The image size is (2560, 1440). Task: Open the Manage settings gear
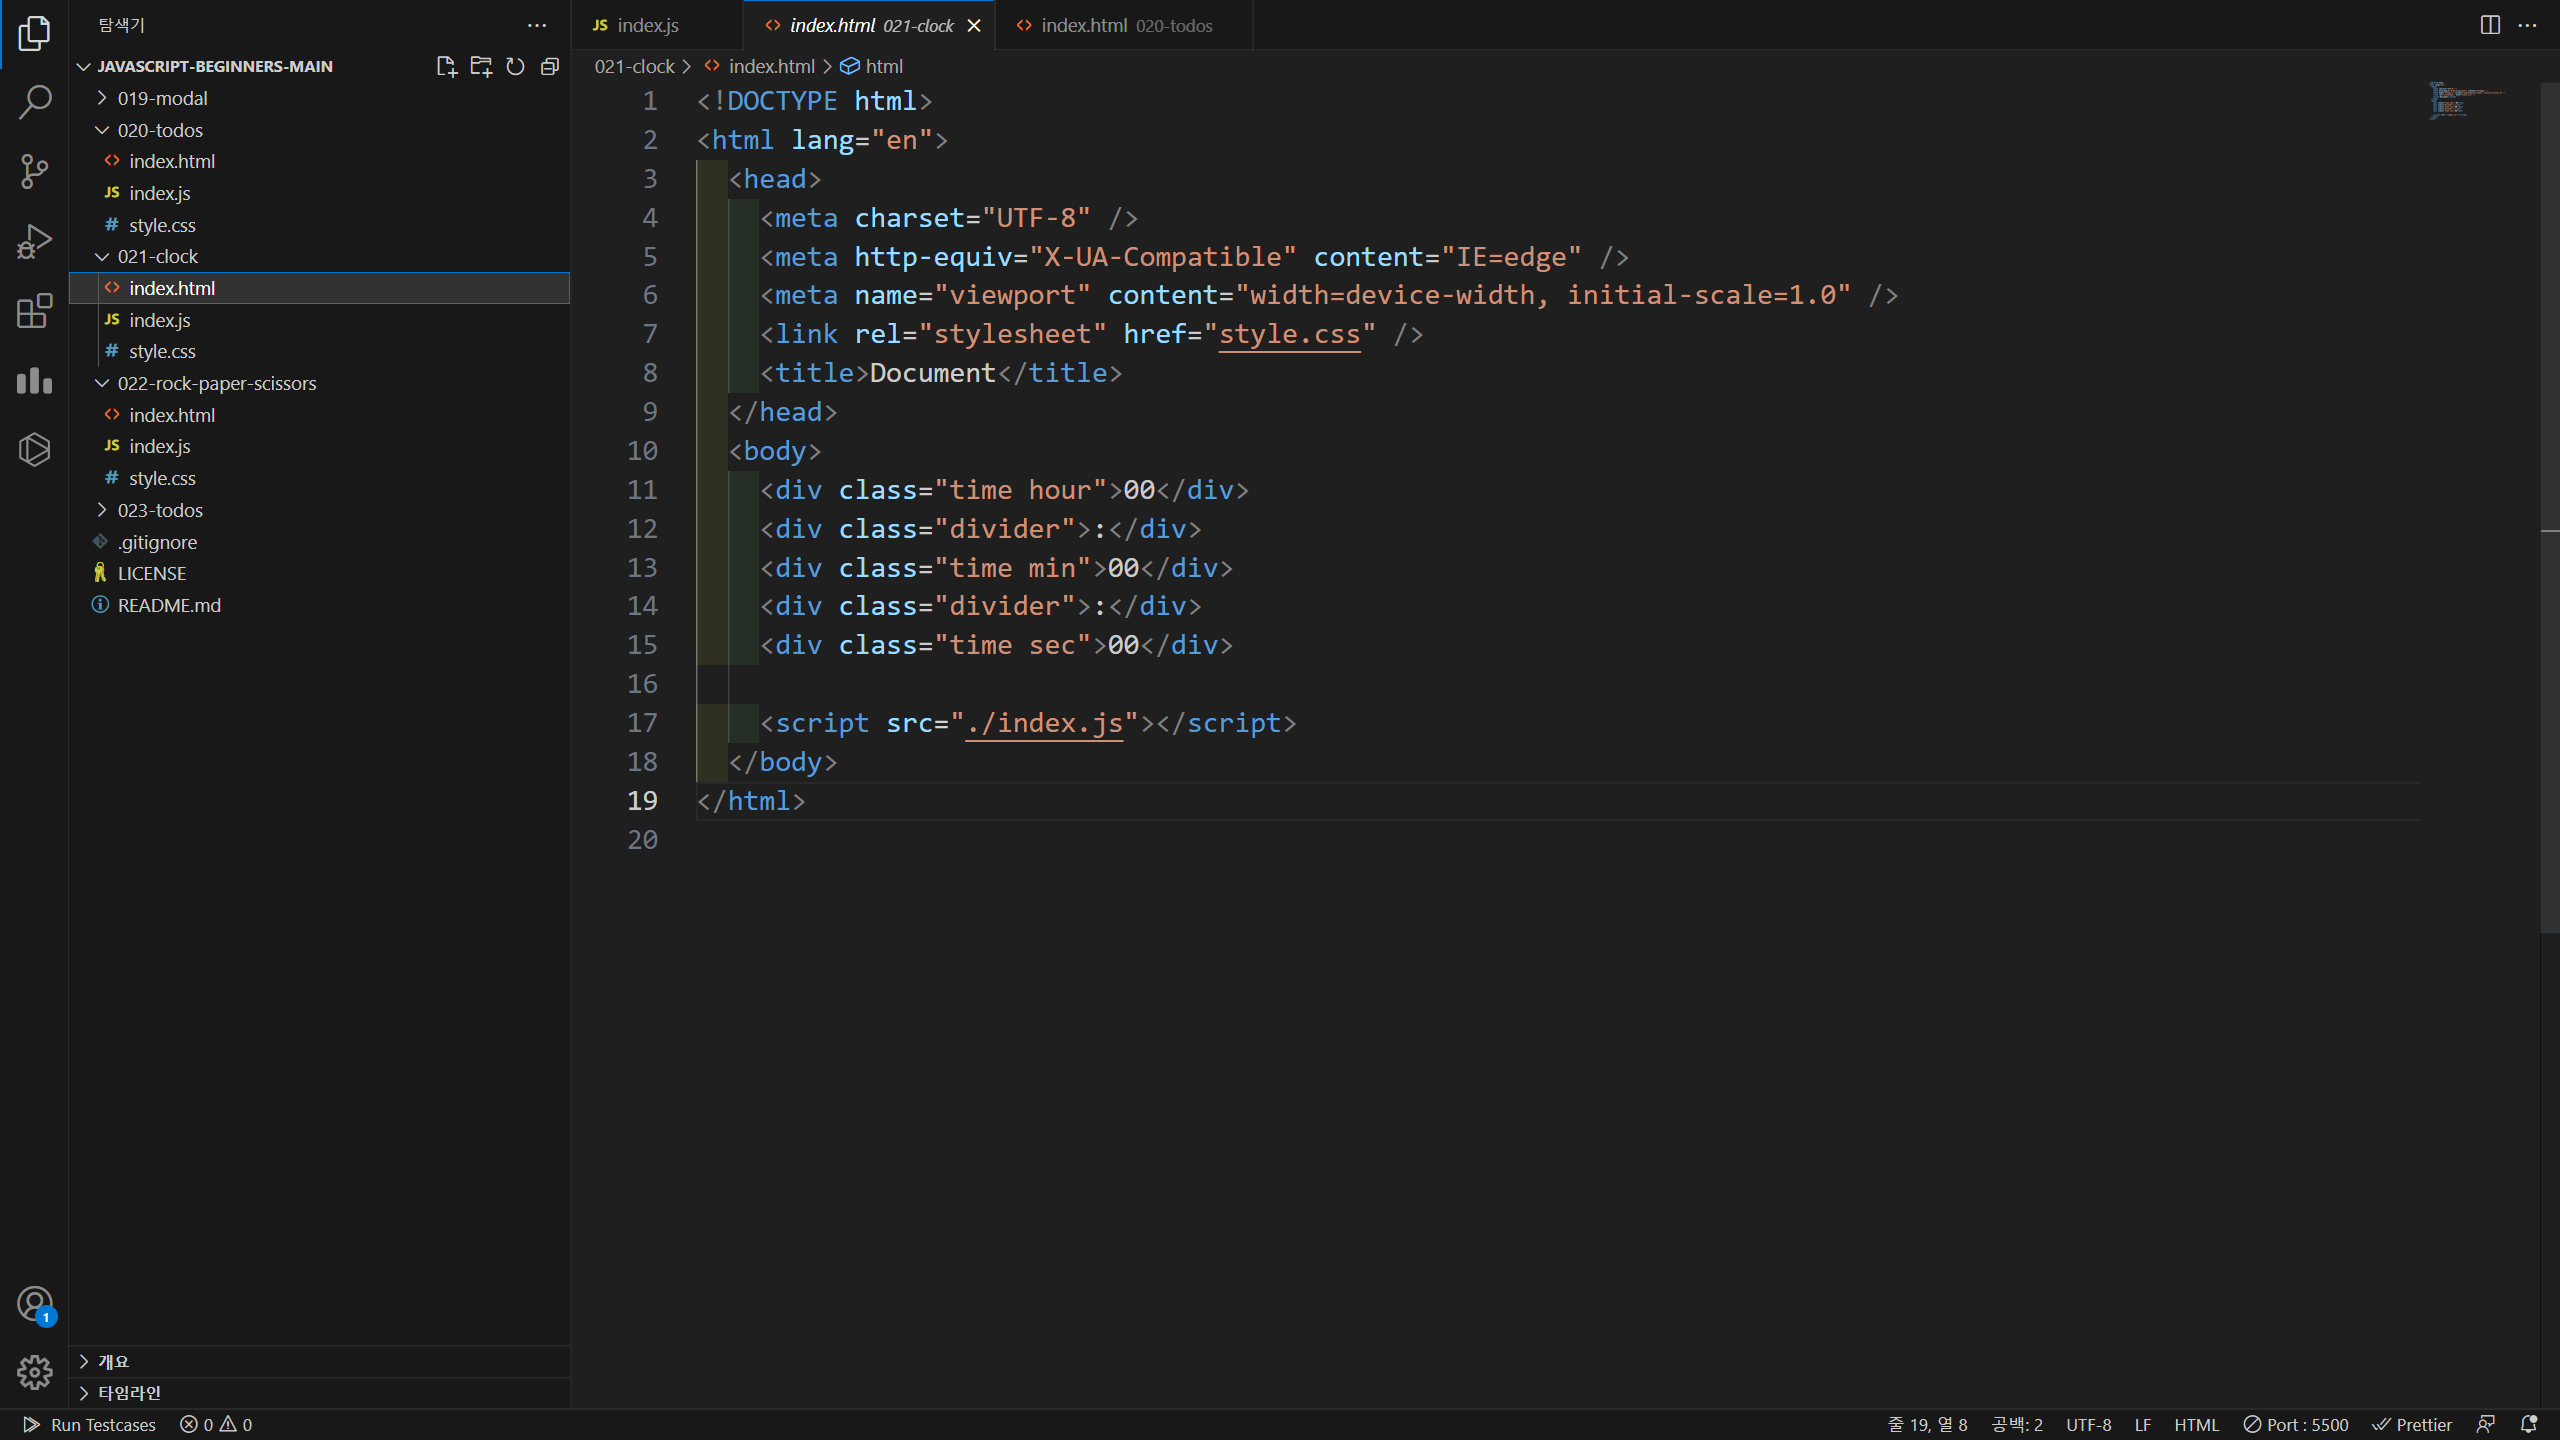pos(35,1372)
